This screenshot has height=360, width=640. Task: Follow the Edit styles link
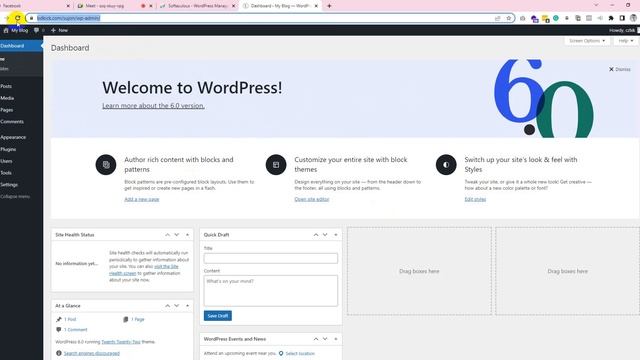click(x=475, y=199)
